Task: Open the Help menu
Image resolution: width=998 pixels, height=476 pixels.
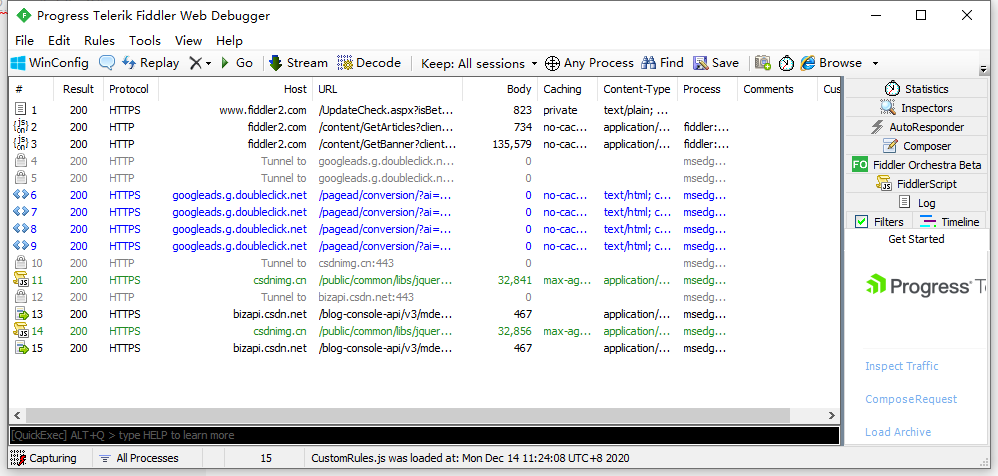Action: 229,41
